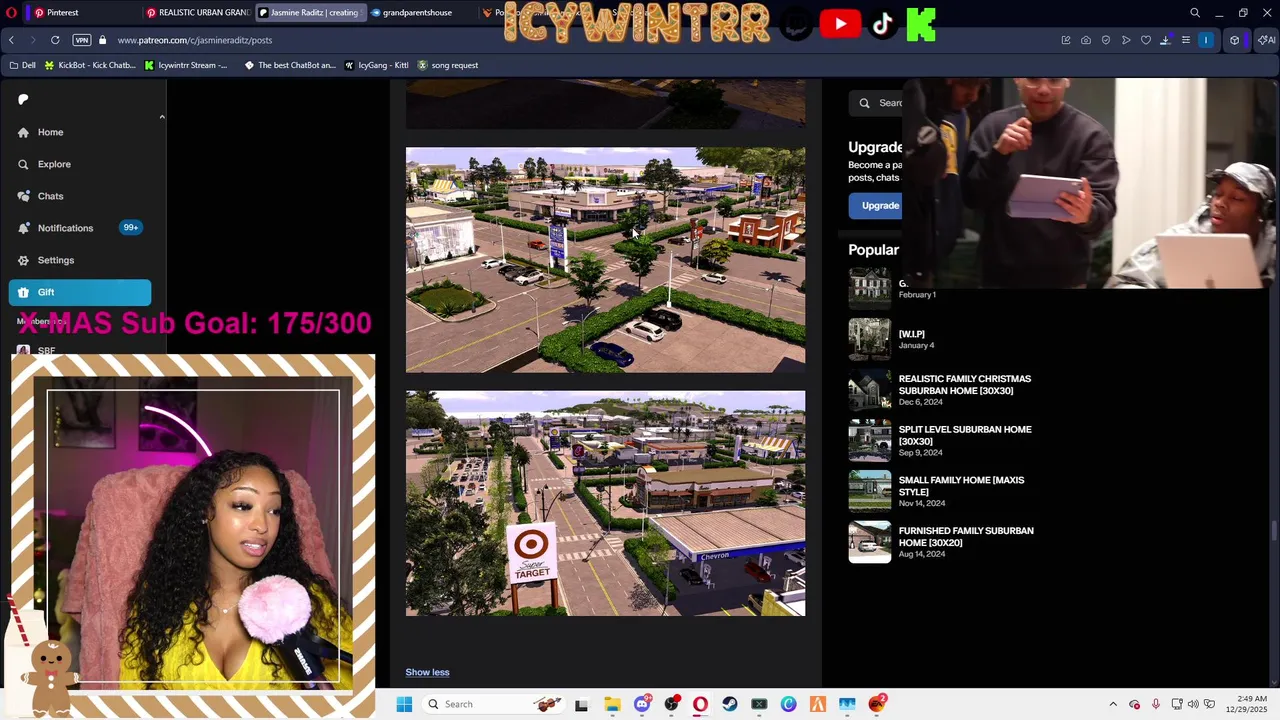Click the send/flow arrow icon
The height and width of the screenshot is (720, 1280).
pos(1126,40)
